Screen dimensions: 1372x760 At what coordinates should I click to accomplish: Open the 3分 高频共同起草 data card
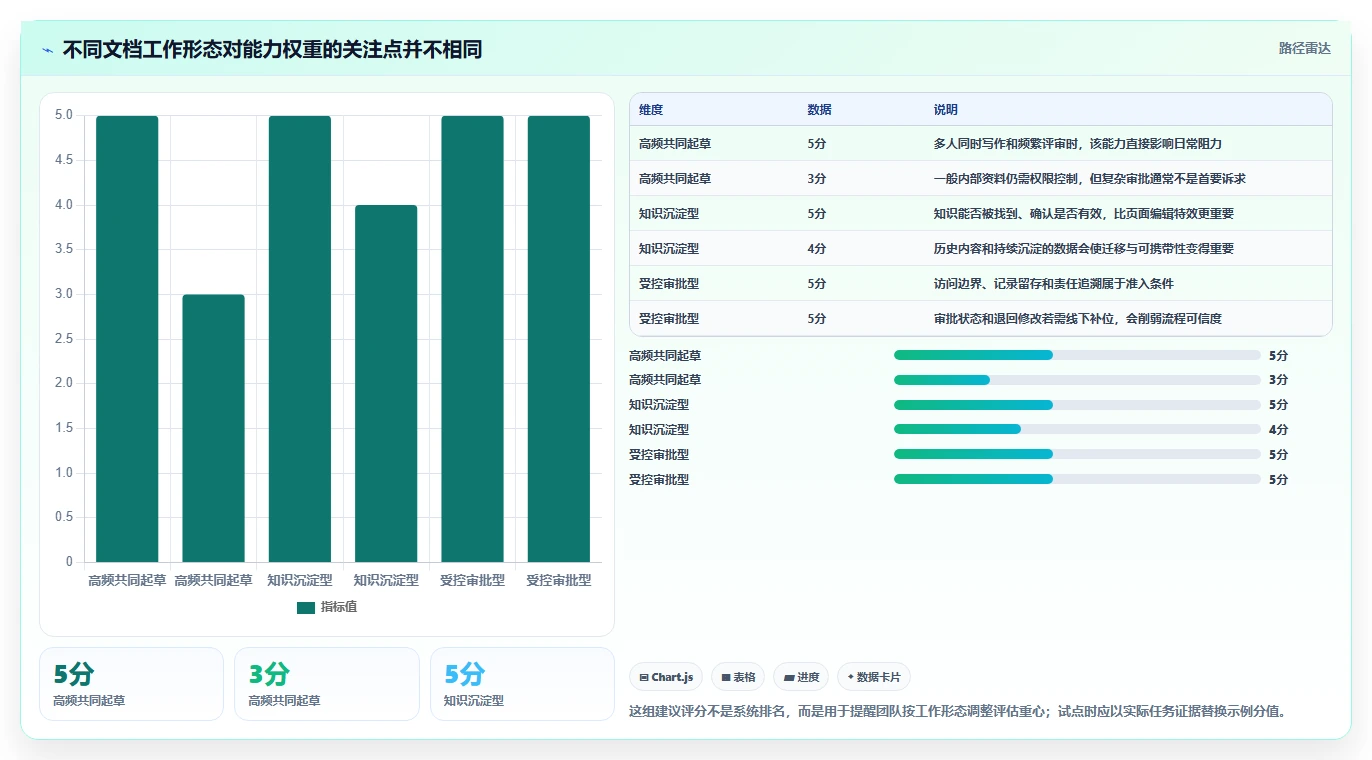(x=327, y=684)
